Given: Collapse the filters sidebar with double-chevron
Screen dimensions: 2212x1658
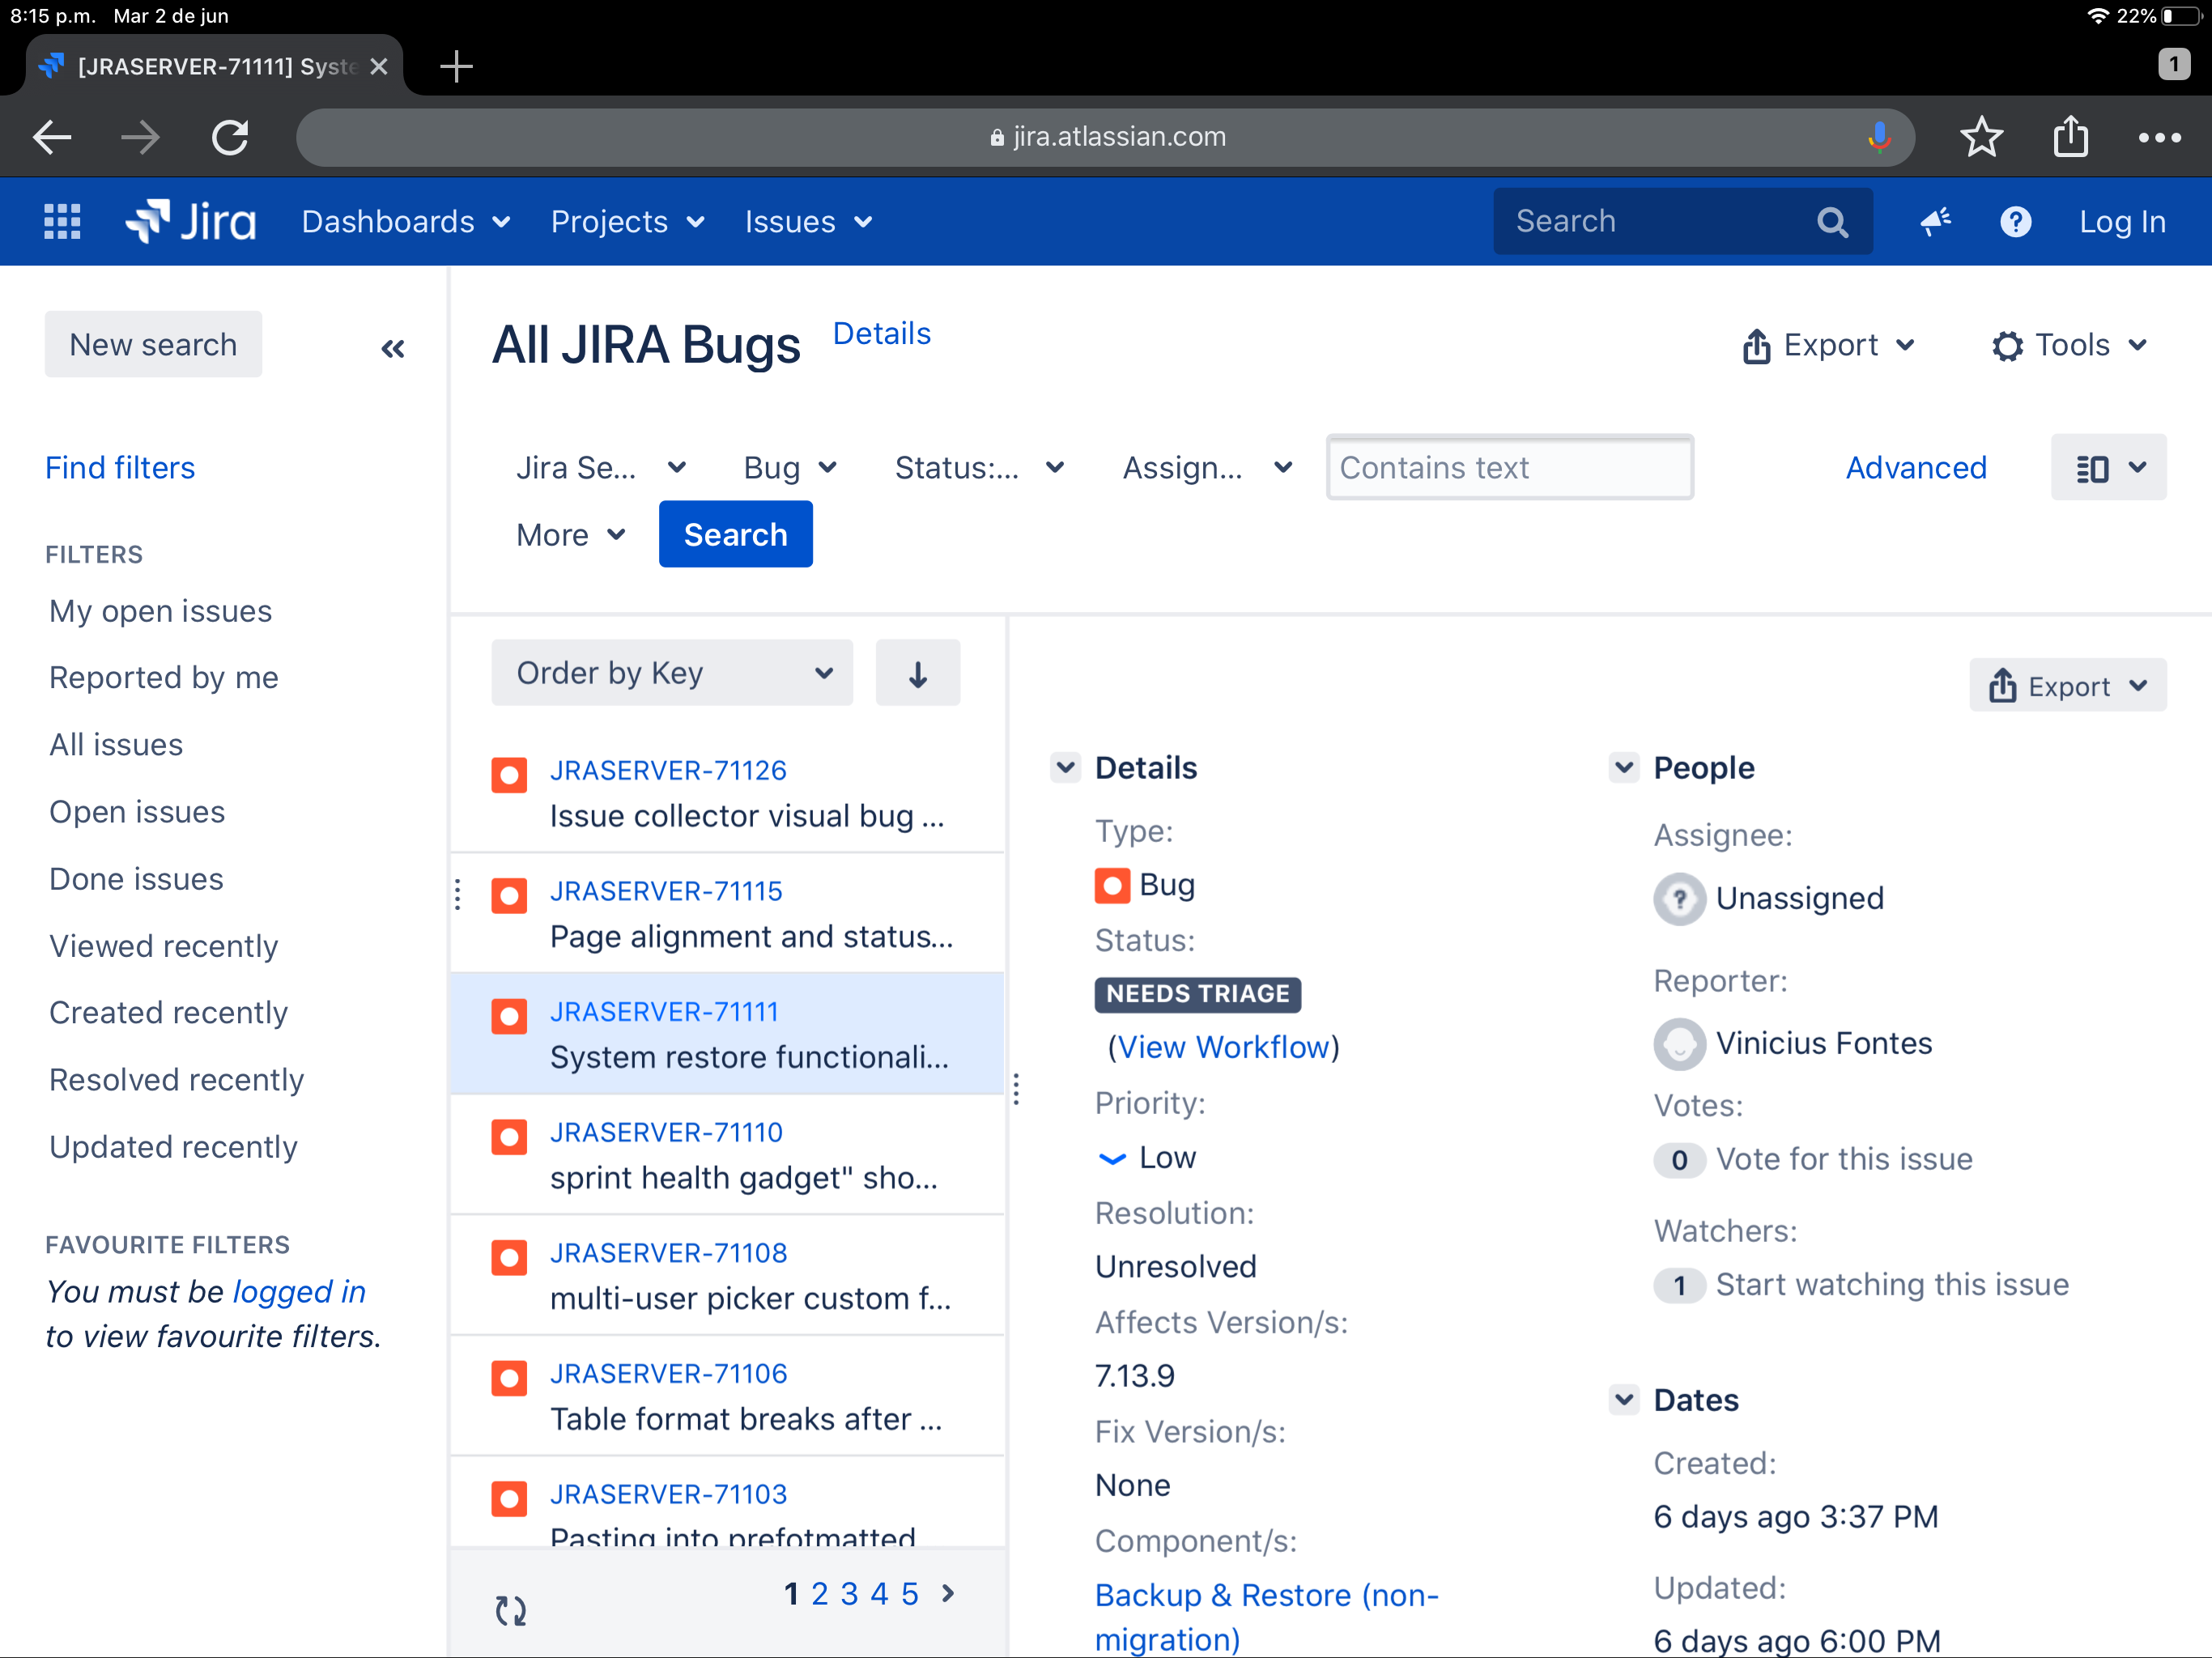Looking at the screenshot, I should (393, 348).
